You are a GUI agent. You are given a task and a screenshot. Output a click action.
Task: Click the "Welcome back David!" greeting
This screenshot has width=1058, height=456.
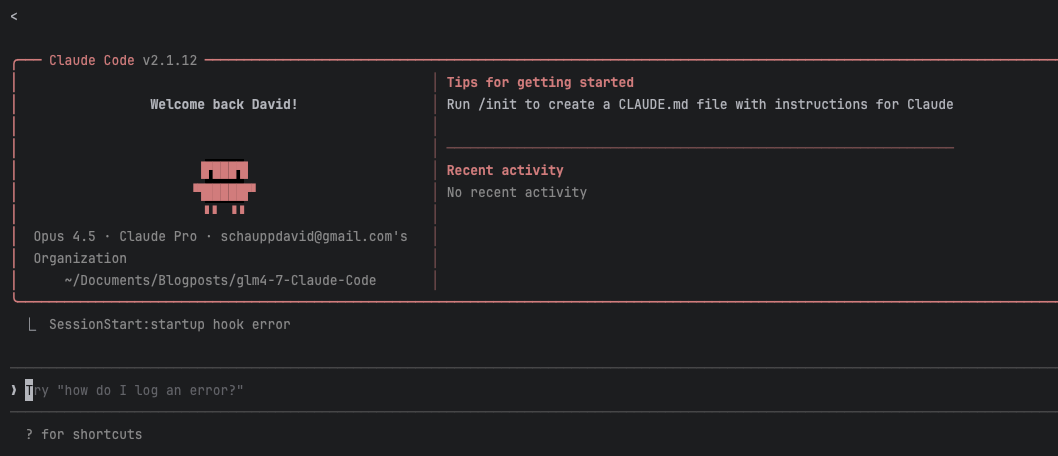pos(223,104)
